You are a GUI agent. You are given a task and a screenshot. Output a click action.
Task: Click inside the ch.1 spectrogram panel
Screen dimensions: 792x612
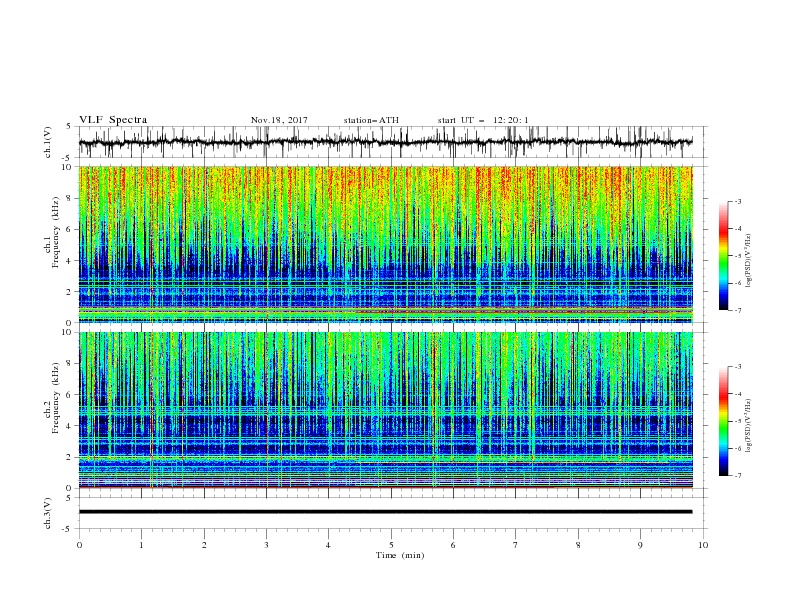point(386,244)
